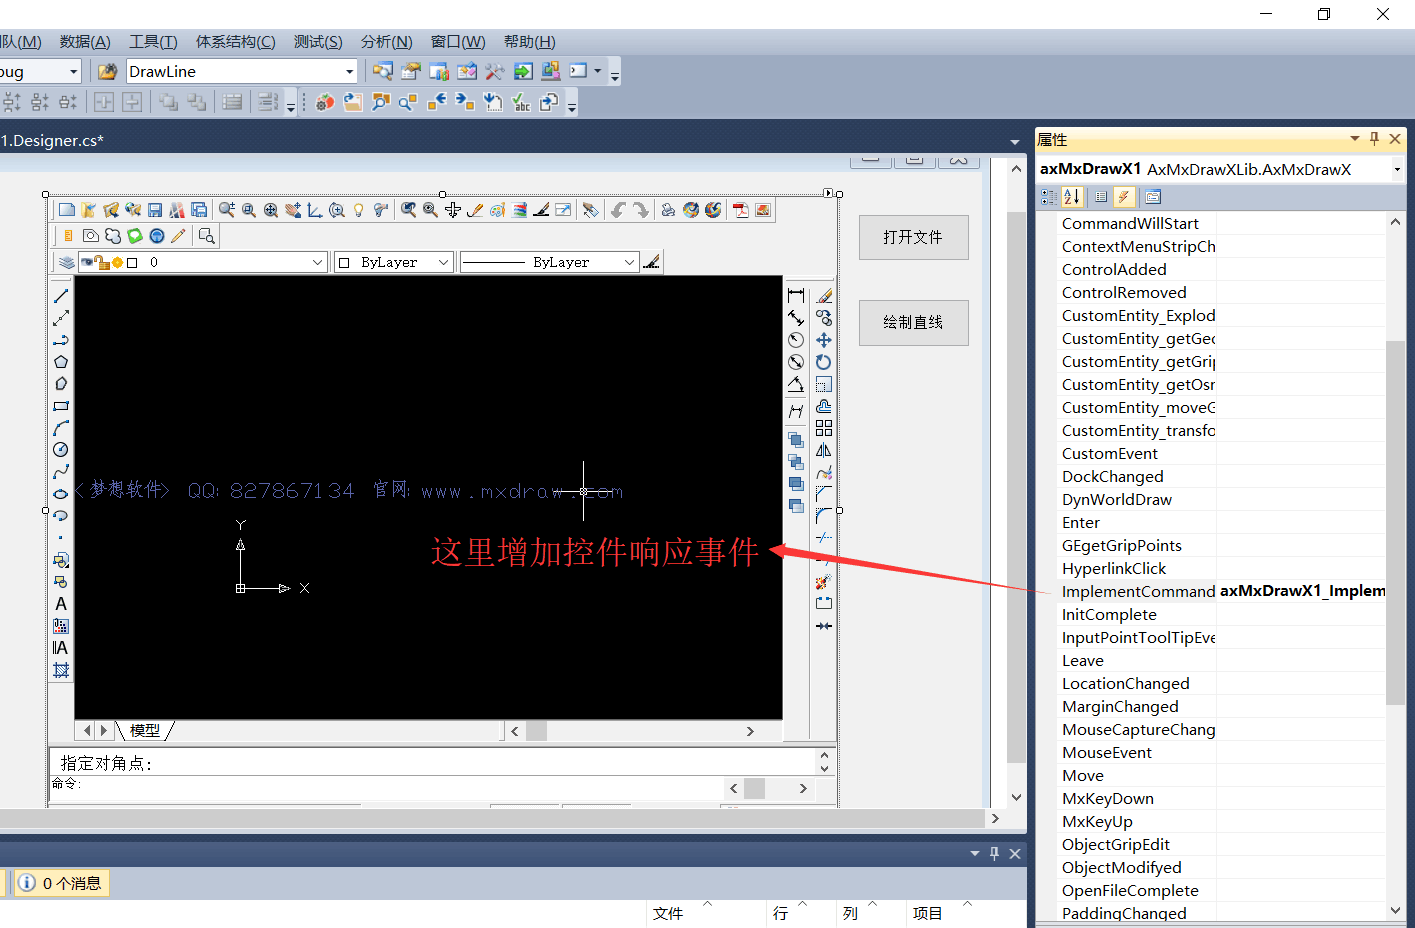Select the Move tool
The image size is (1415, 928).
(824, 340)
